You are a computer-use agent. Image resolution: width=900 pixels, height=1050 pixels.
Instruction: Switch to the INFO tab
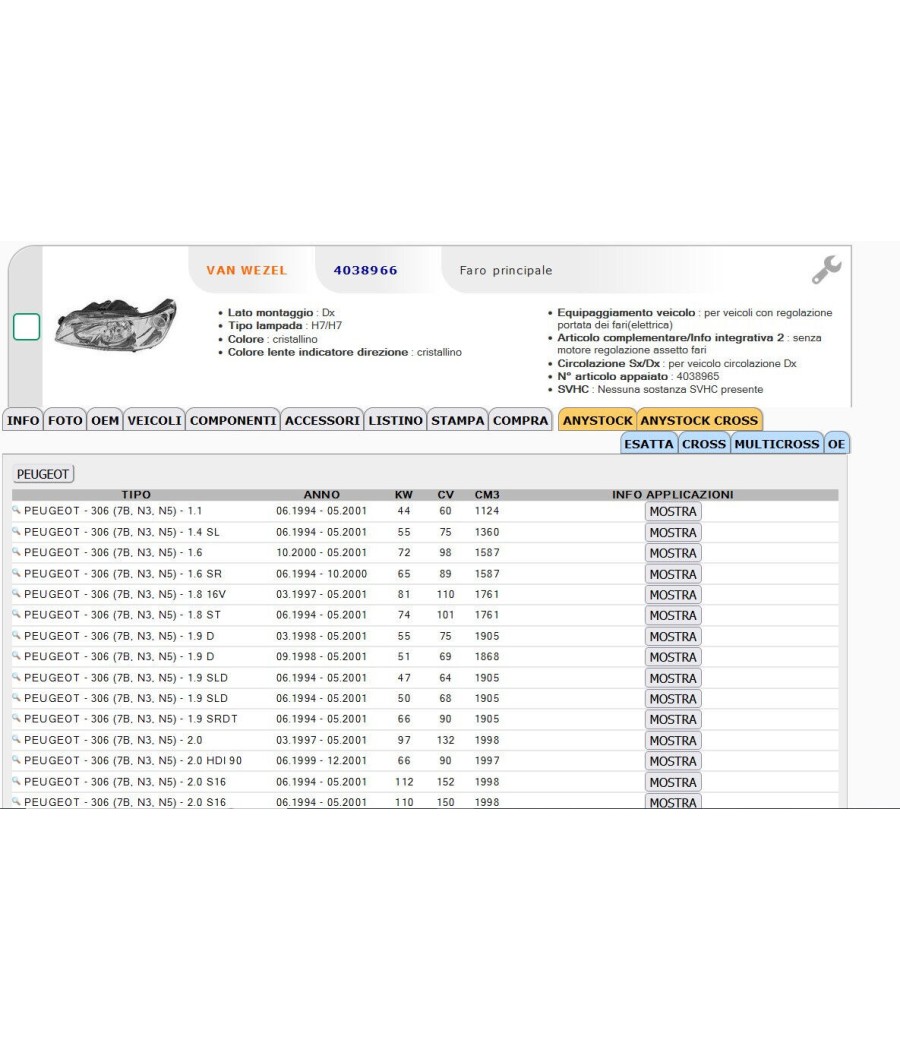pyautogui.click(x=23, y=421)
